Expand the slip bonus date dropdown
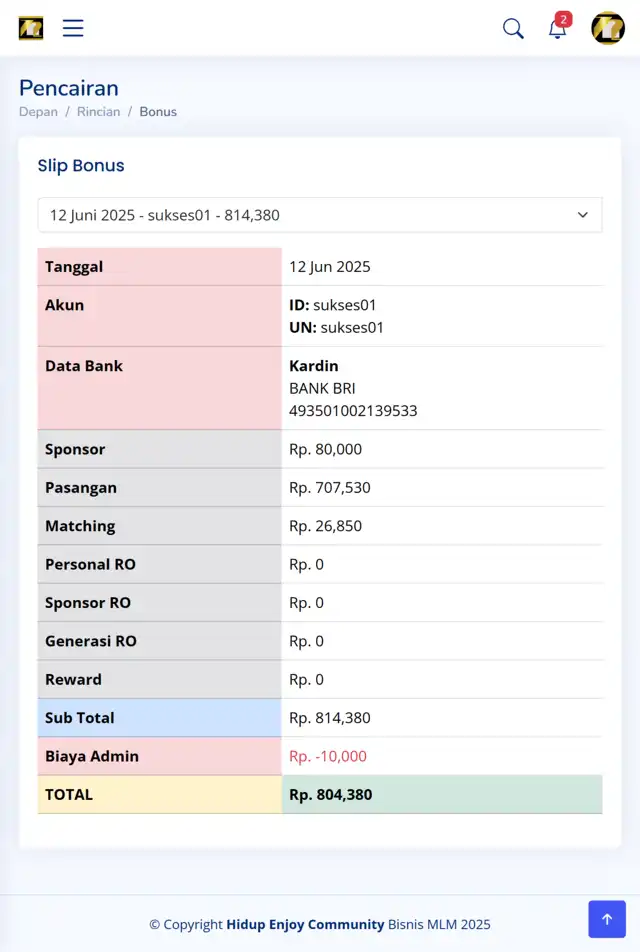 [320, 215]
